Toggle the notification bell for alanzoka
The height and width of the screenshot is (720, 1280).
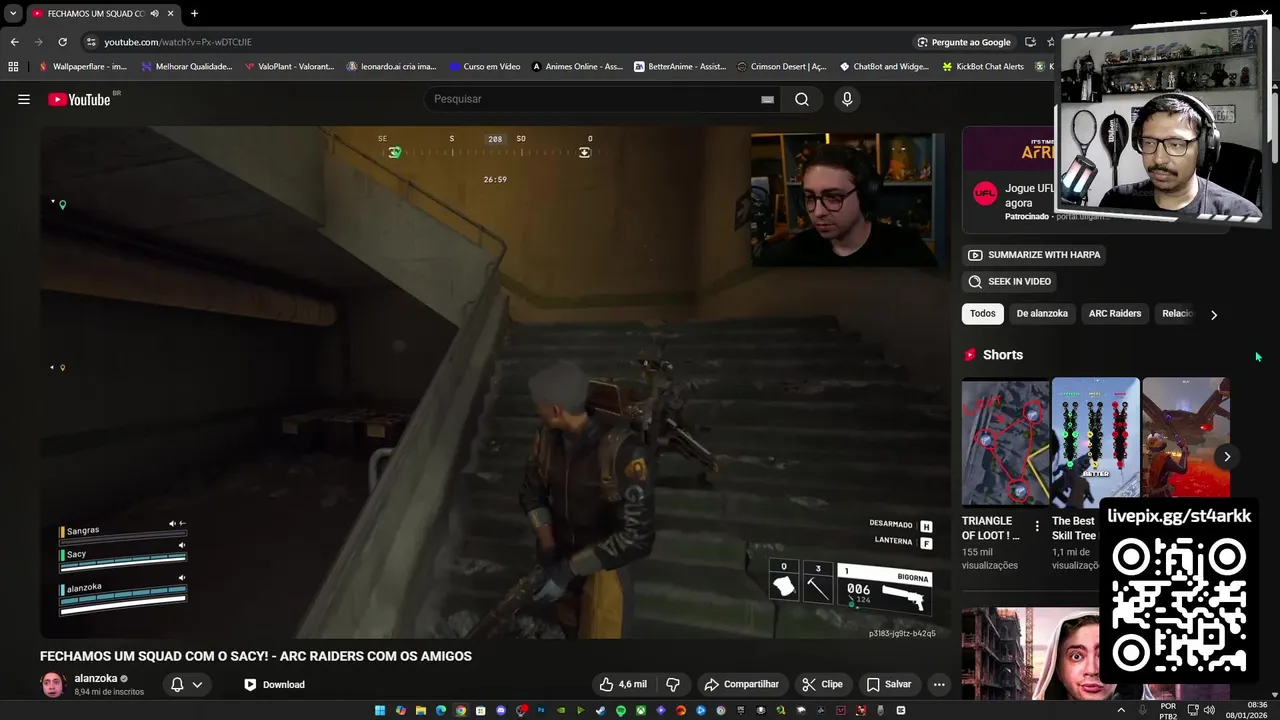(177, 684)
